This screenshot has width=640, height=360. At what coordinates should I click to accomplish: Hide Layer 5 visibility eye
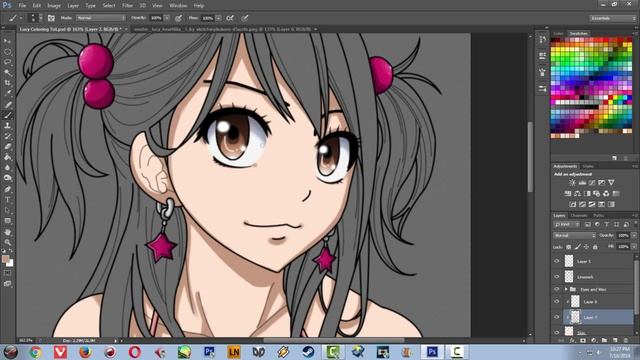click(557, 261)
